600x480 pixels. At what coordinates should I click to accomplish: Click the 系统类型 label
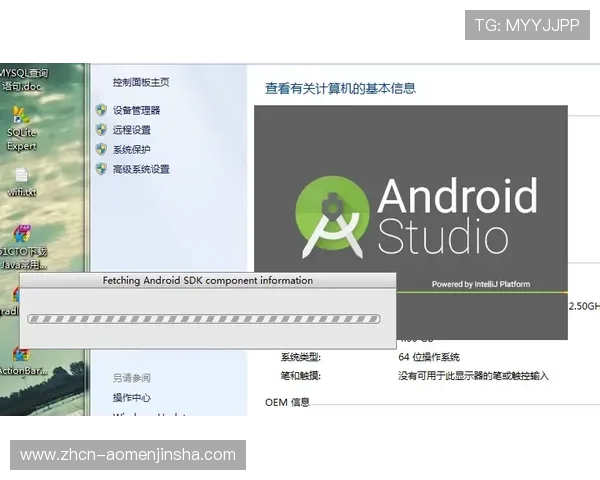[x=301, y=357]
